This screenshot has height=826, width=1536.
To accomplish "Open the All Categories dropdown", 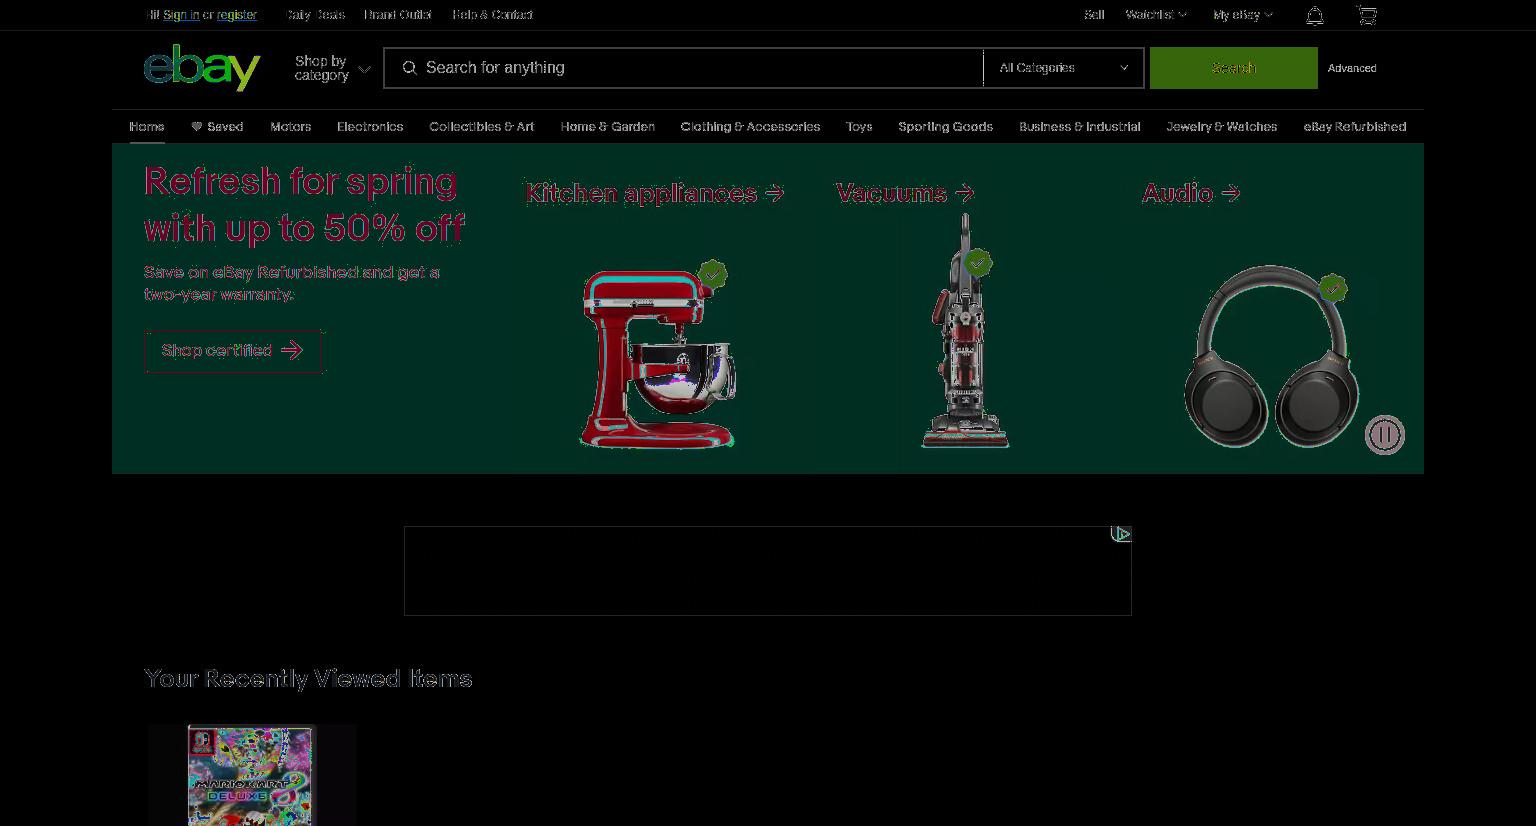I will [1064, 68].
